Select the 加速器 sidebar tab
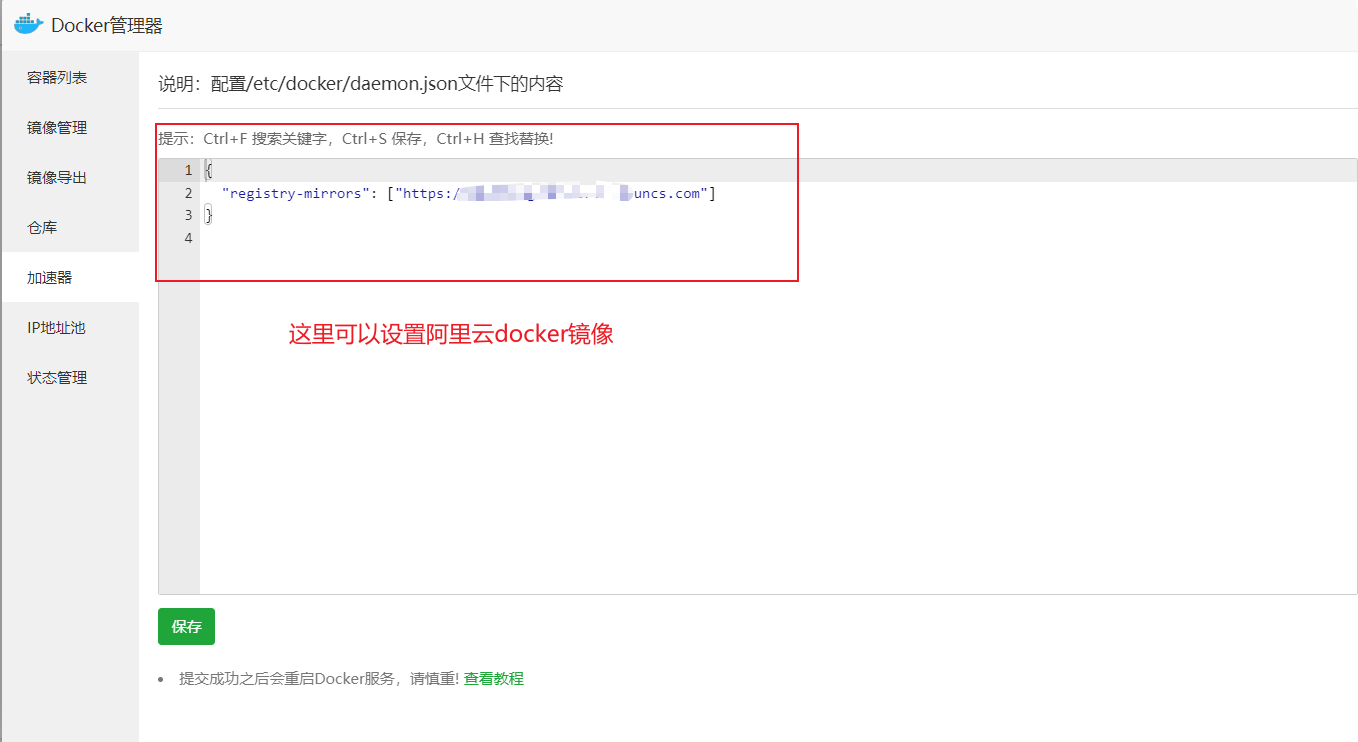This screenshot has height=742, width=1358. pyautogui.click(x=70, y=277)
